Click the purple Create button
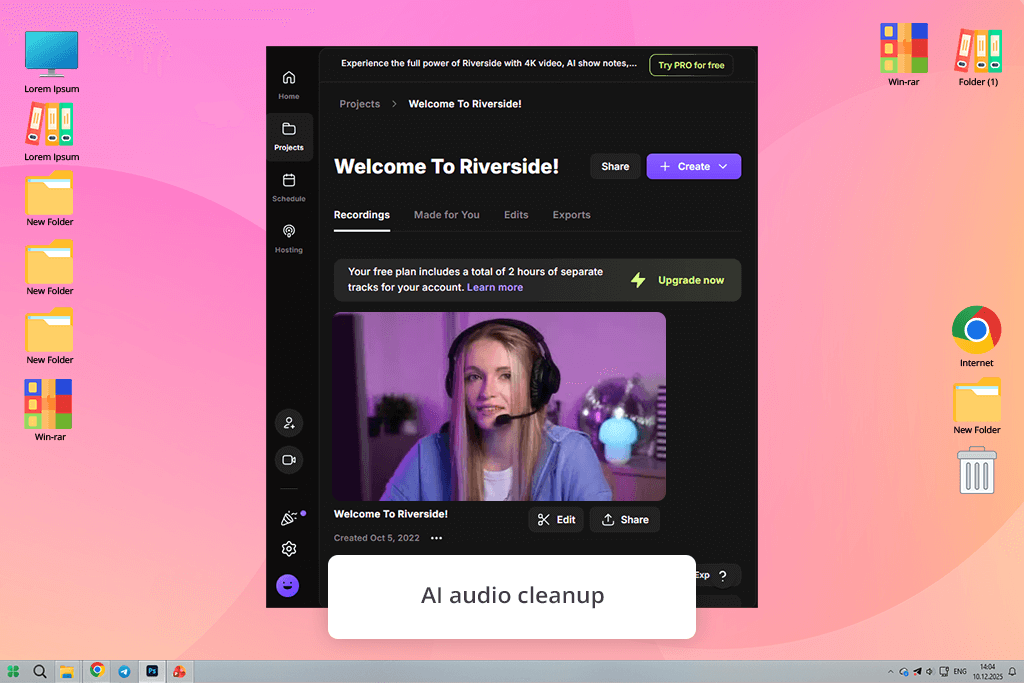 click(694, 167)
